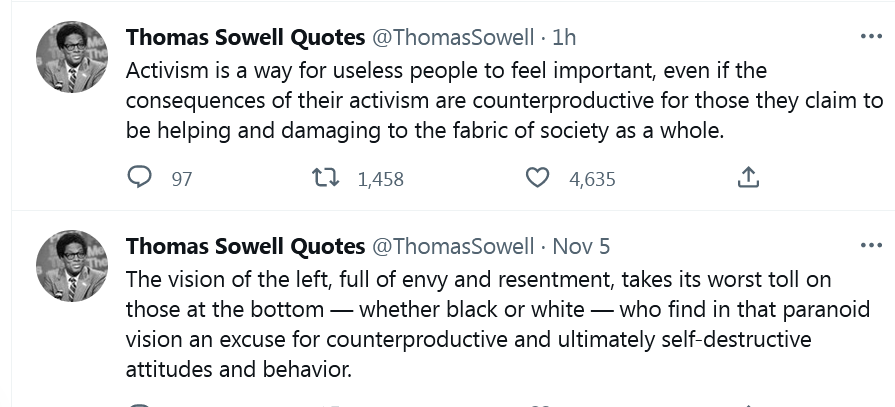Share the first tweet via share icon

coord(746,179)
